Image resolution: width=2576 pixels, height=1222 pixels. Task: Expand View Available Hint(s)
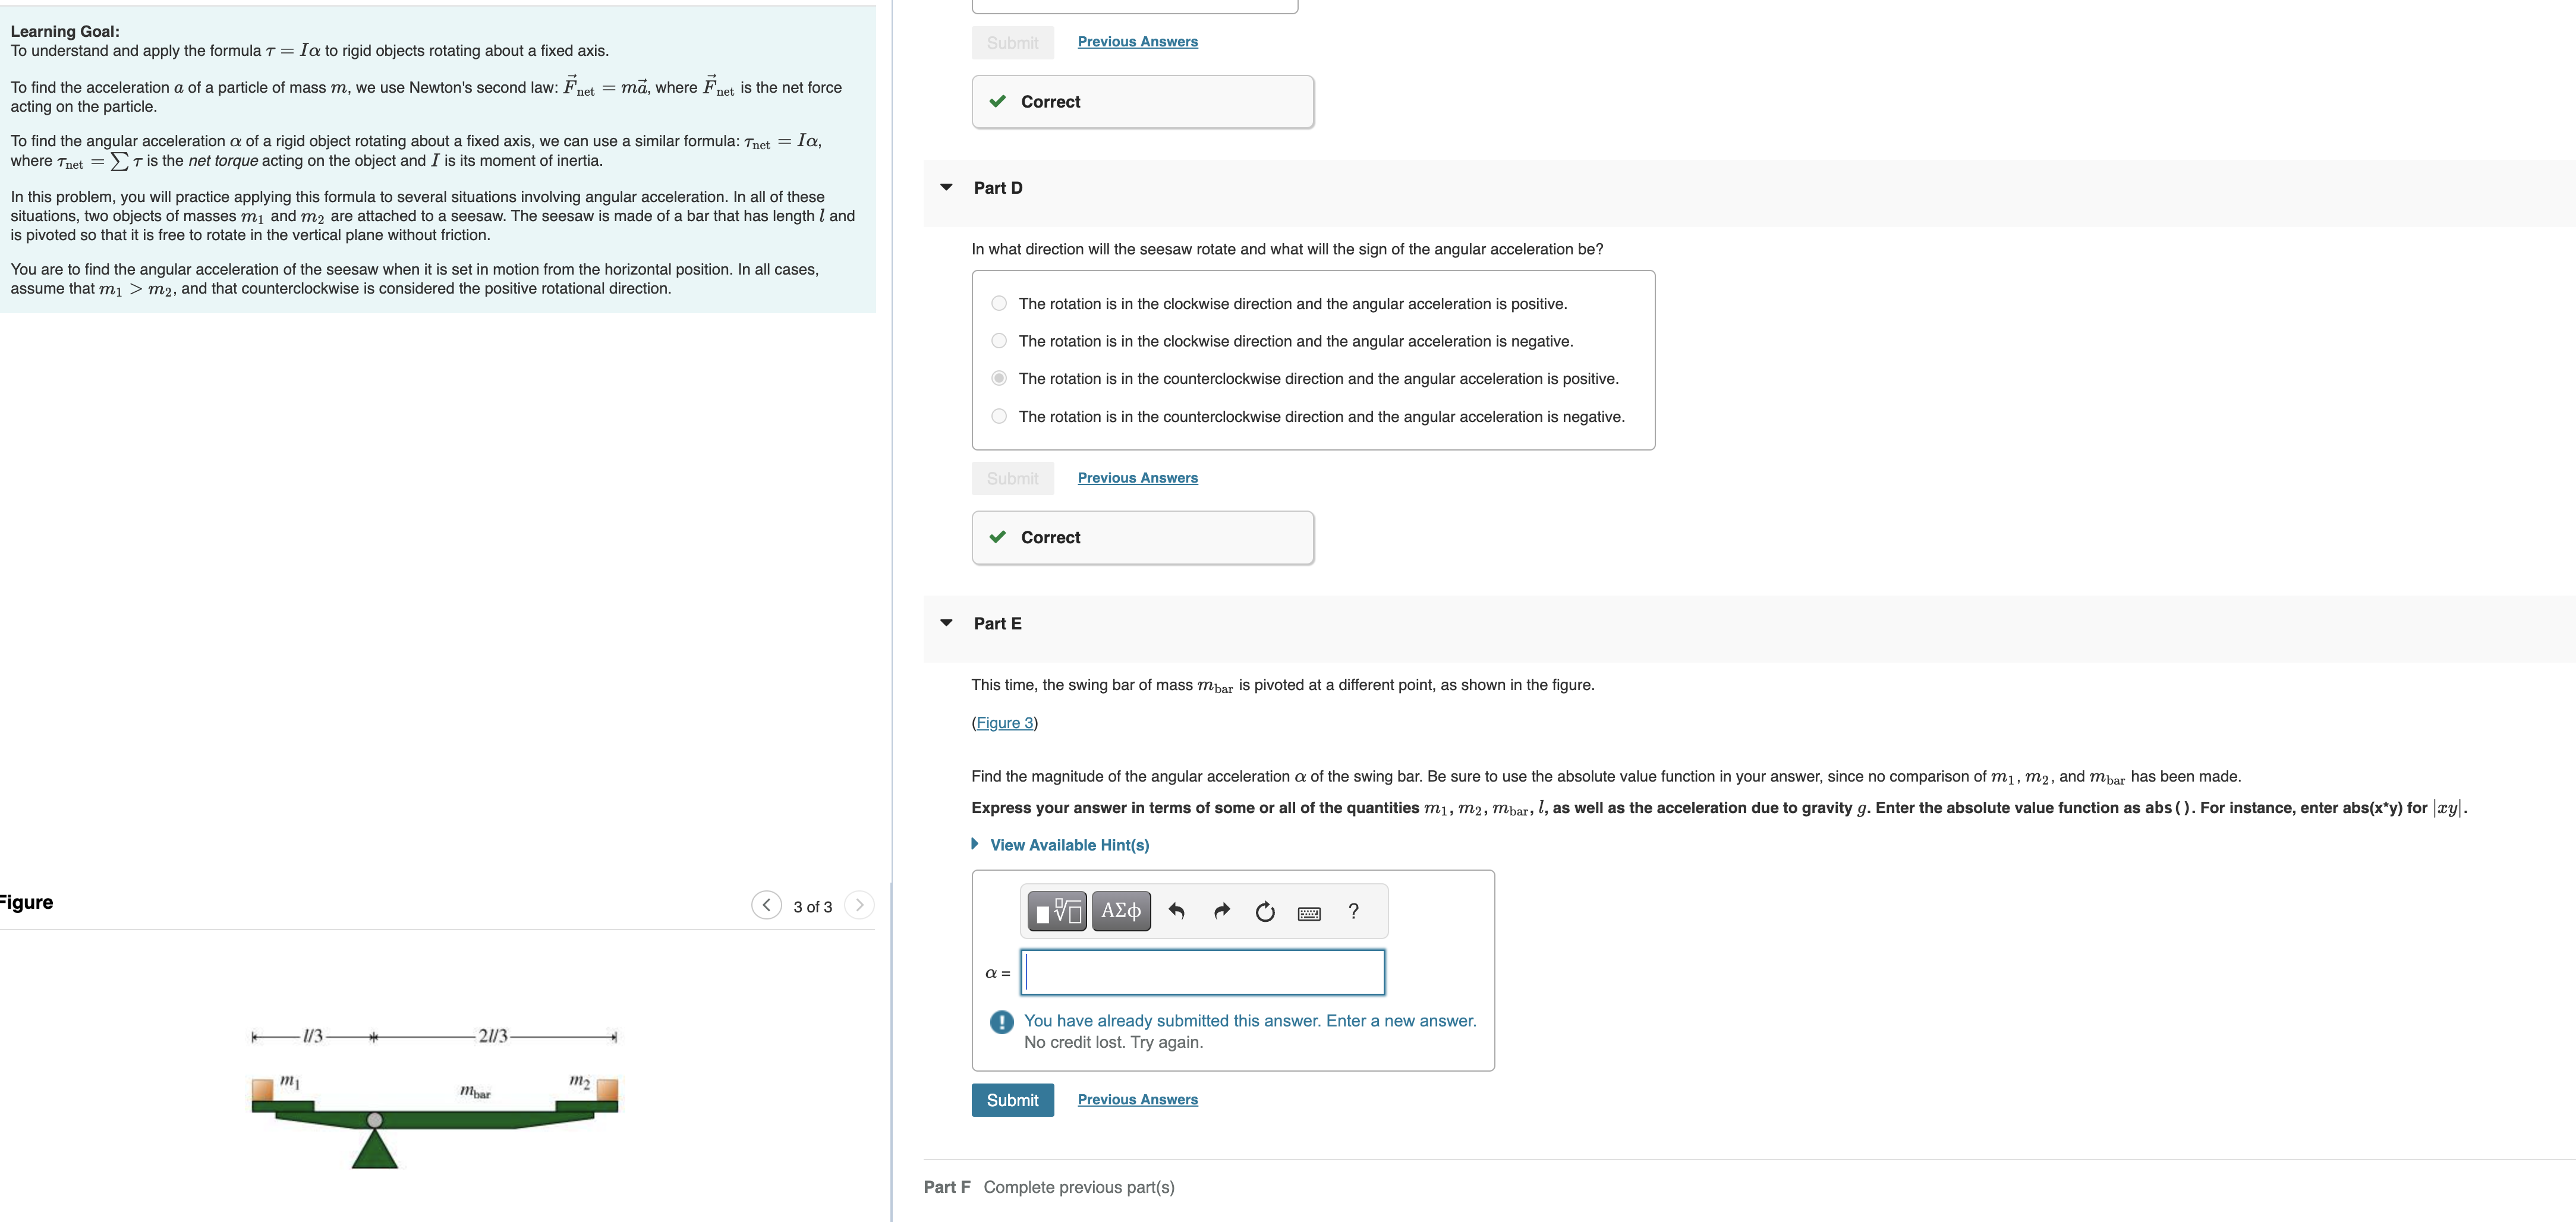pos(1068,845)
